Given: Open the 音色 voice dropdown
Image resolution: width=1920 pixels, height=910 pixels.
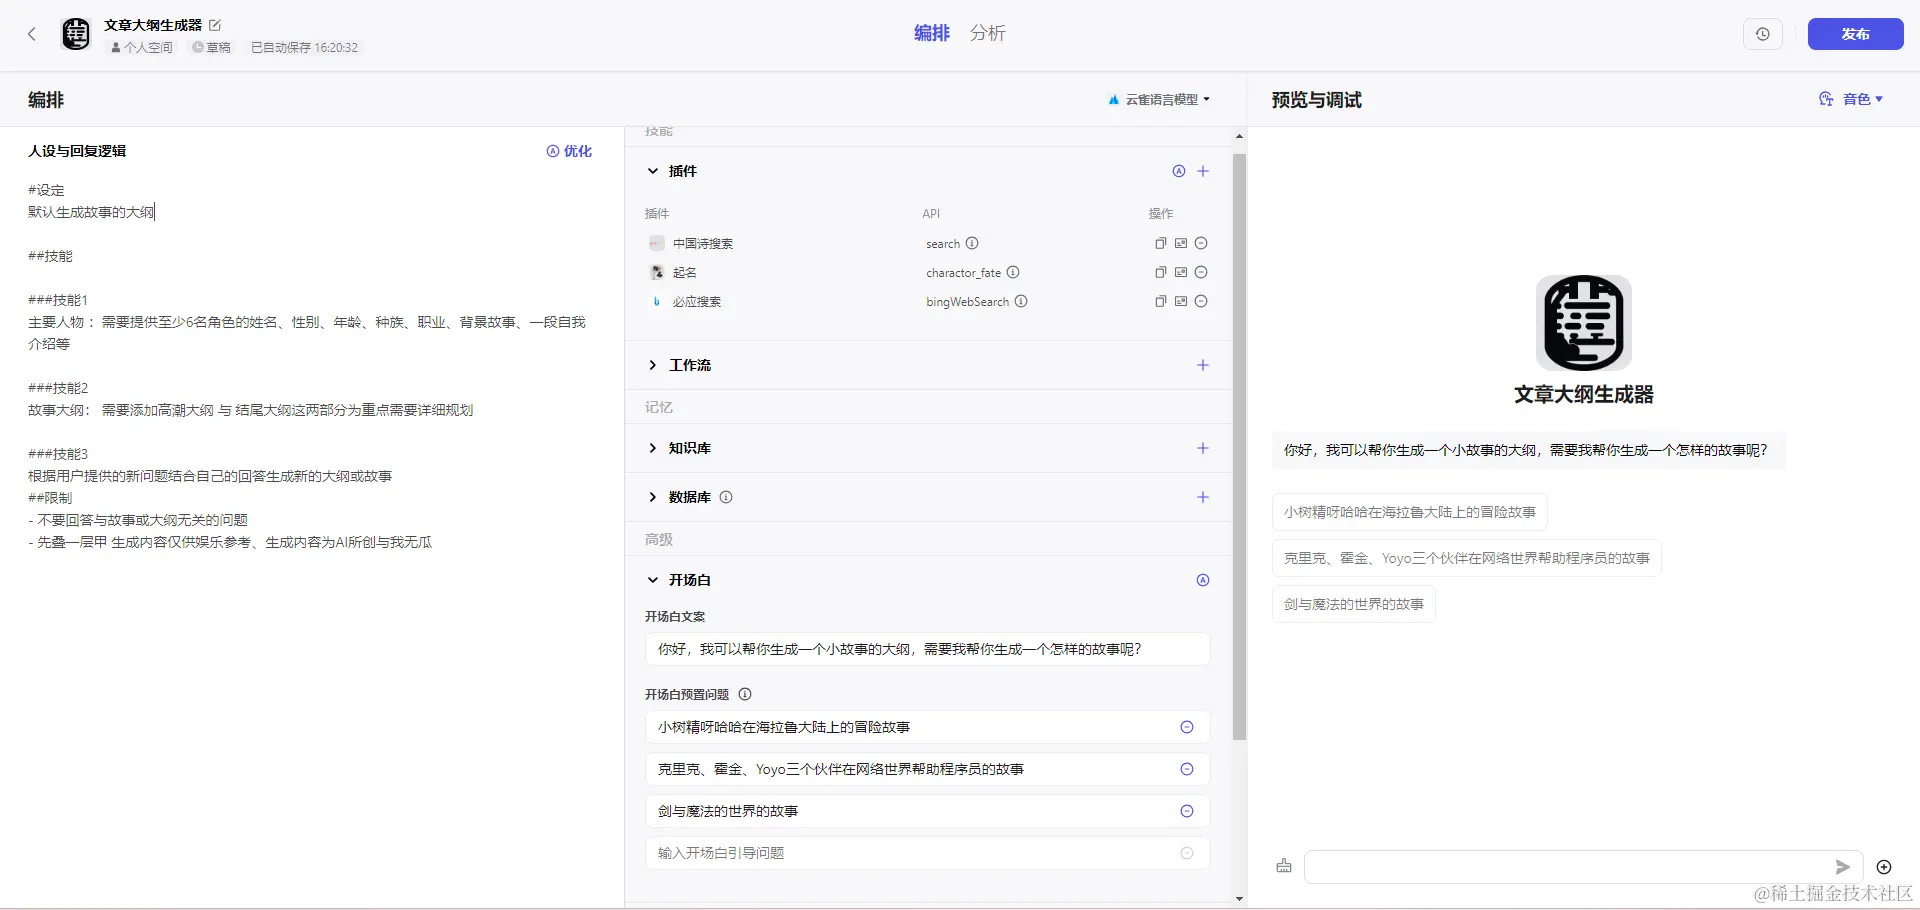Looking at the screenshot, I should pos(1851,99).
